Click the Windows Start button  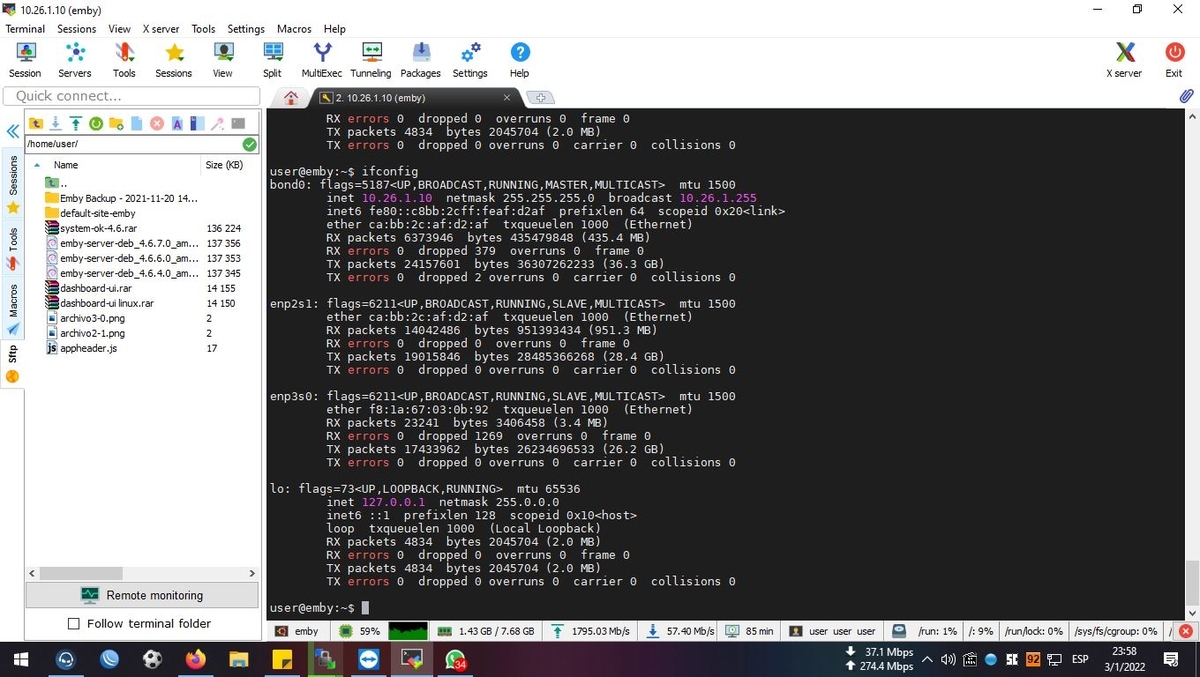pyautogui.click(x=22, y=659)
